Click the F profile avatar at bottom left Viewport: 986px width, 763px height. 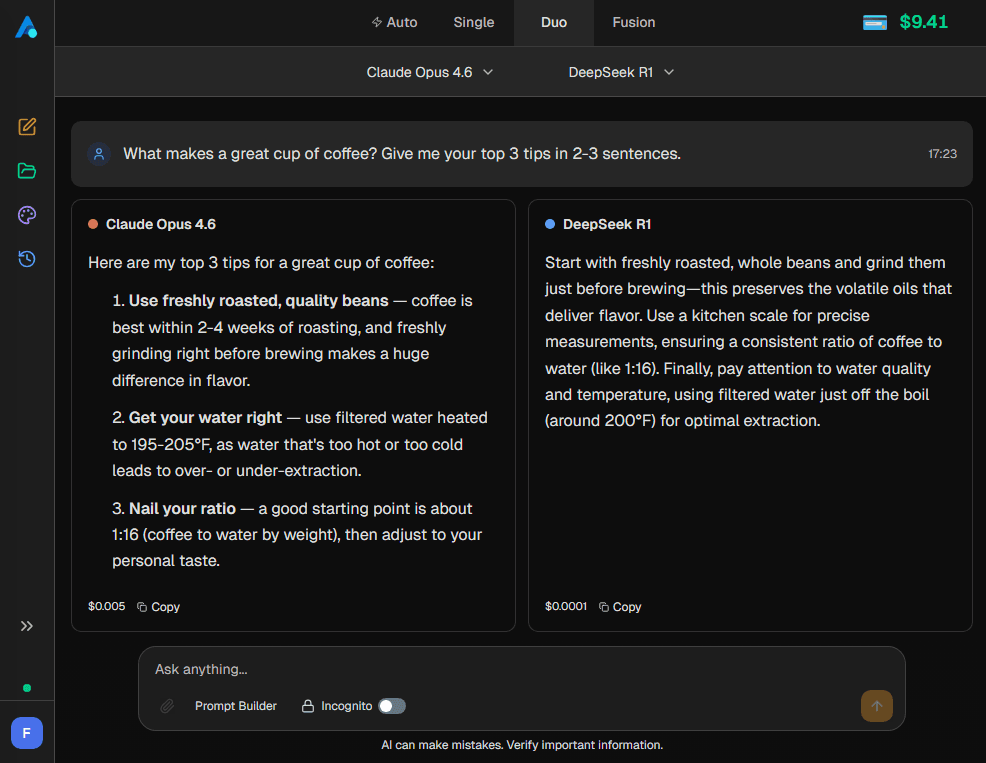(x=27, y=733)
